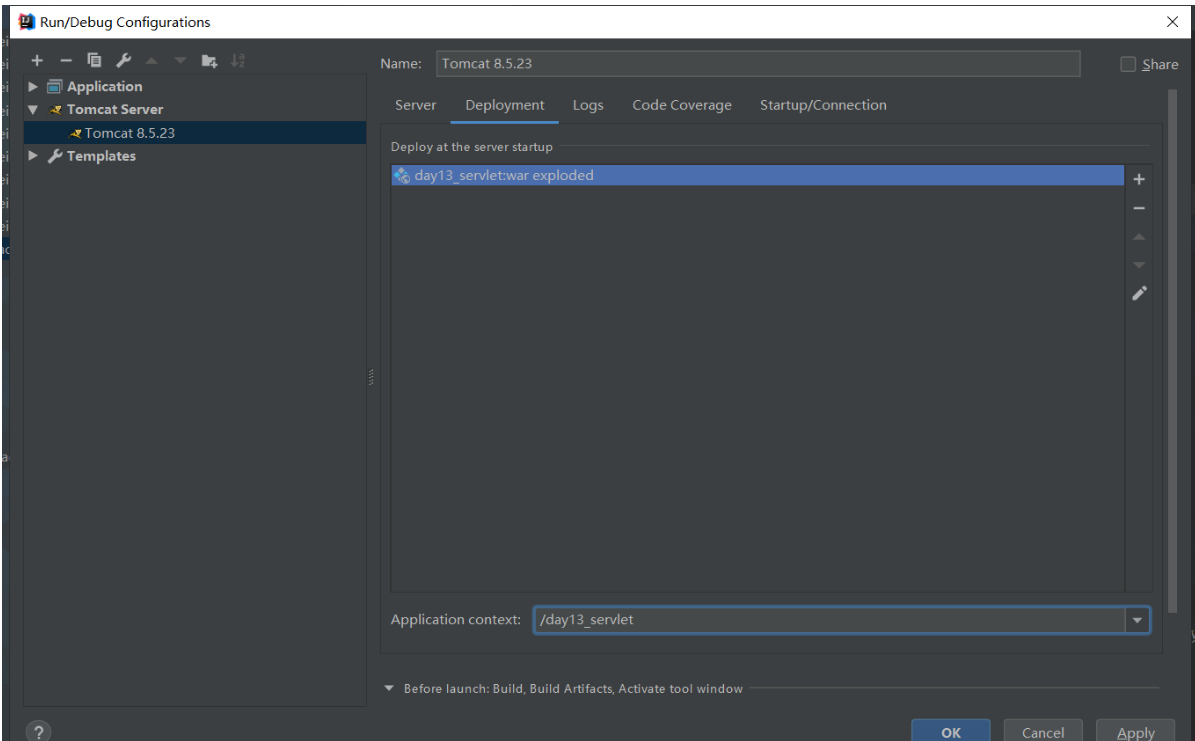Move deployment artifact down
The height and width of the screenshot is (741, 1195).
coord(1139,265)
